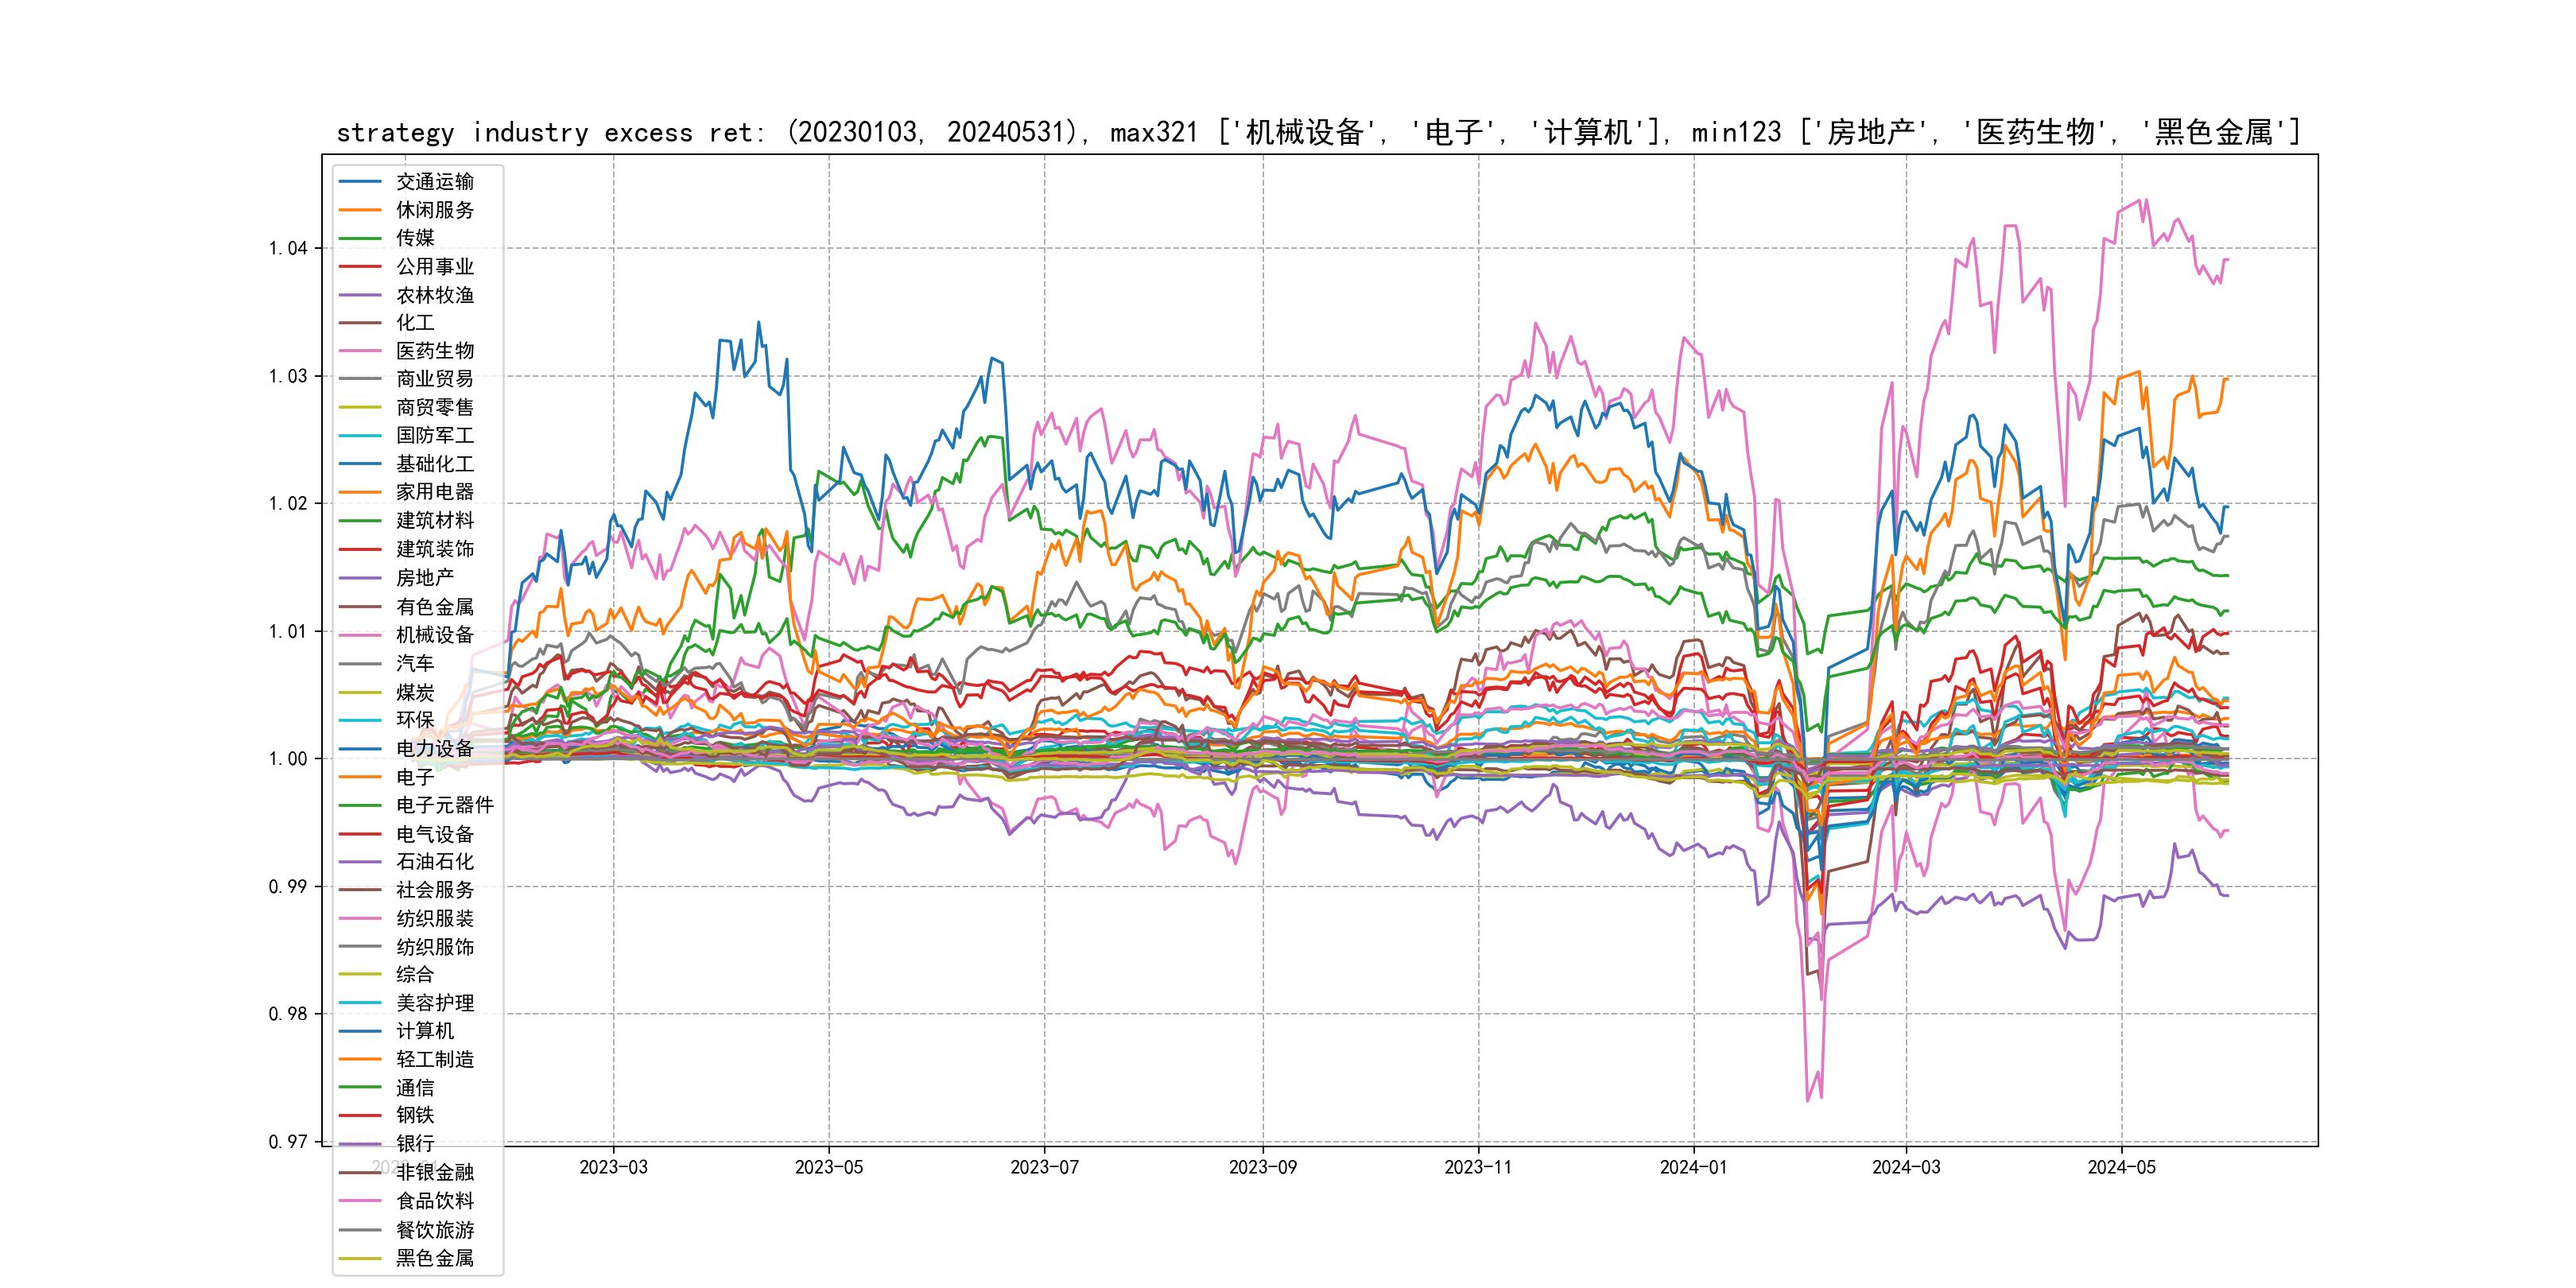Viewport: 2576px width, 1288px height.
Task: Click the chart title text
Action: [1318, 132]
